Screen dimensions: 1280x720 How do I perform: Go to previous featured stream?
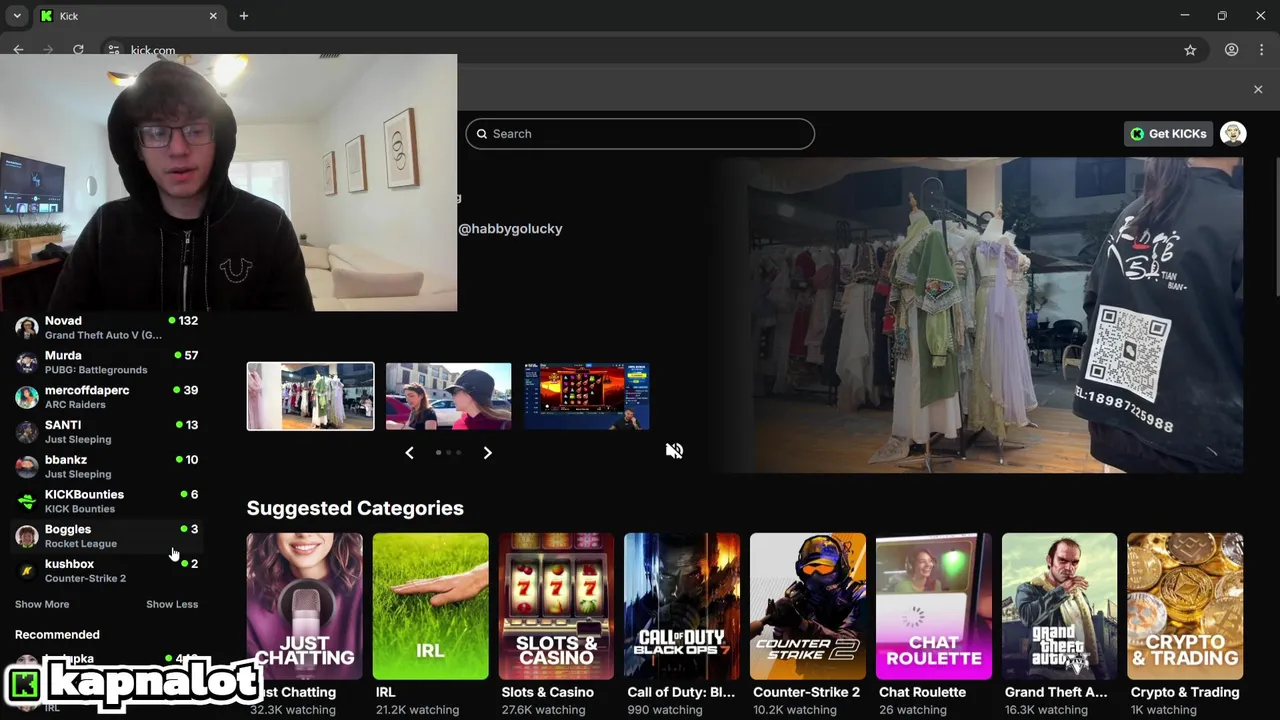409,453
